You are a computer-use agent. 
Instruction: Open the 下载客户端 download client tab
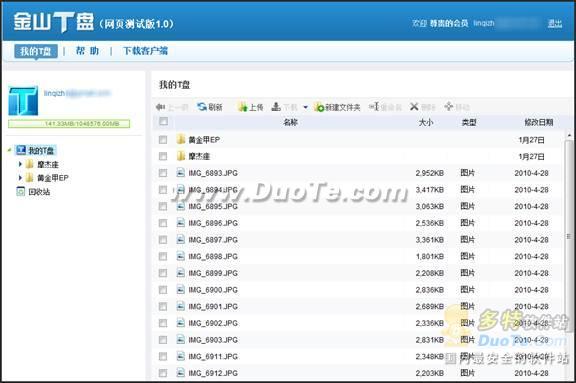pos(145,51)
